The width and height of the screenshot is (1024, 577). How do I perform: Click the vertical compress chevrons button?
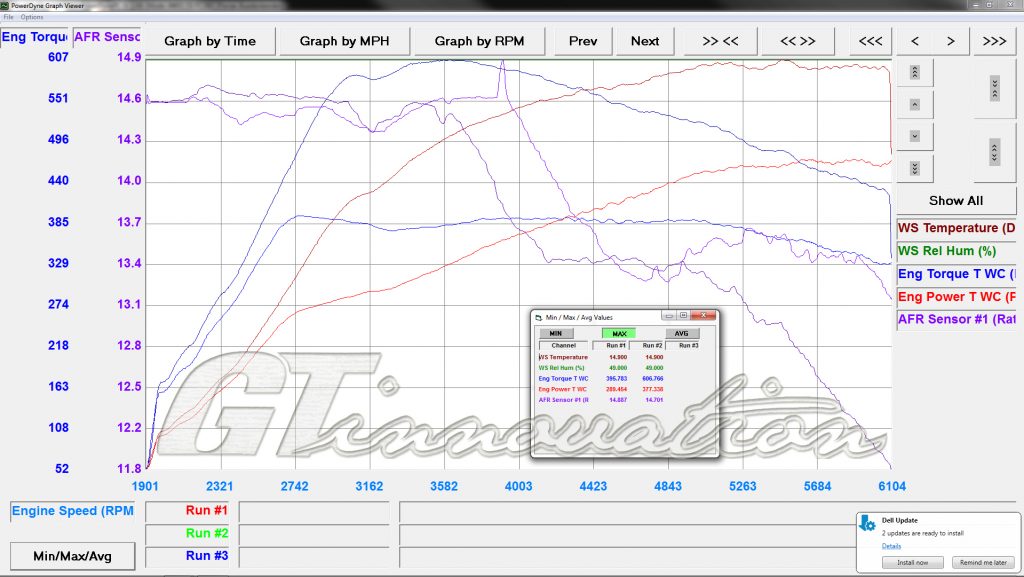click(x=995, y=88)
